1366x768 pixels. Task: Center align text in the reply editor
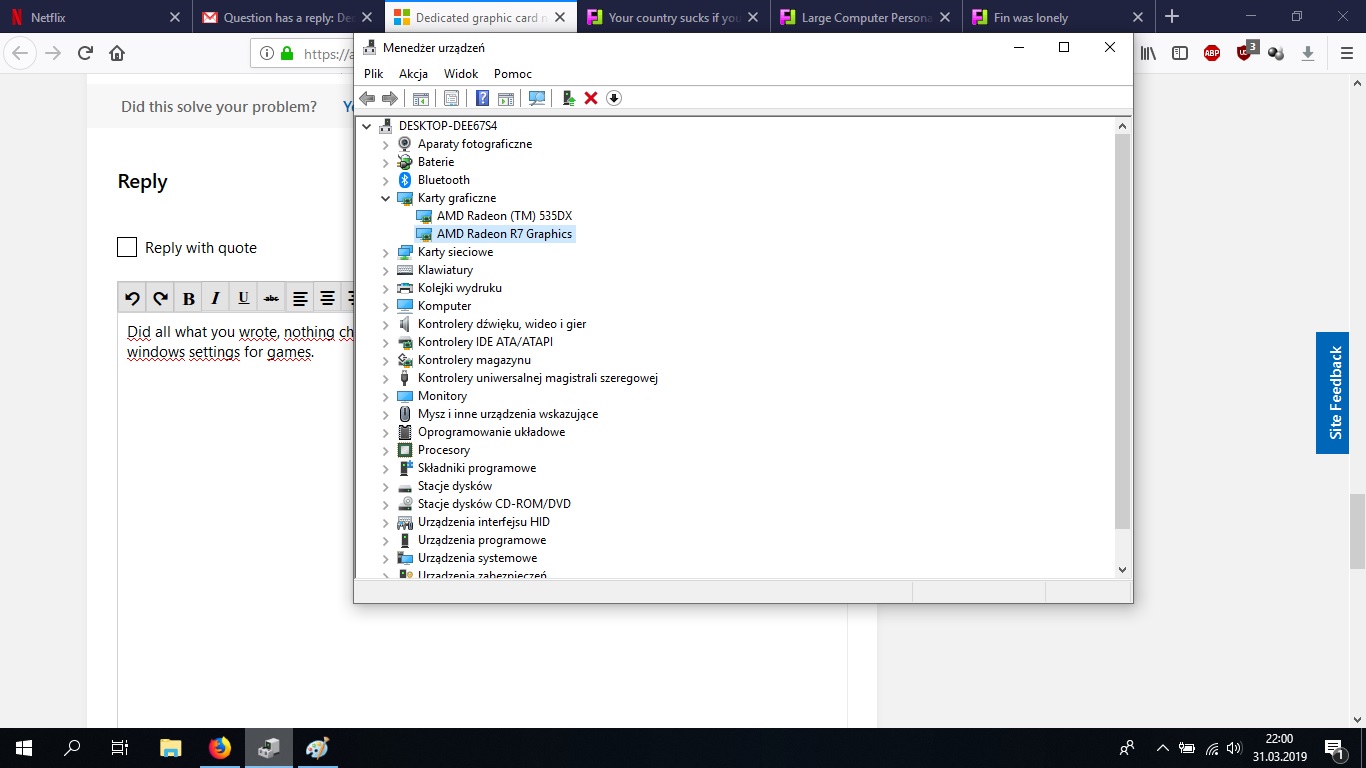(327, 298)
